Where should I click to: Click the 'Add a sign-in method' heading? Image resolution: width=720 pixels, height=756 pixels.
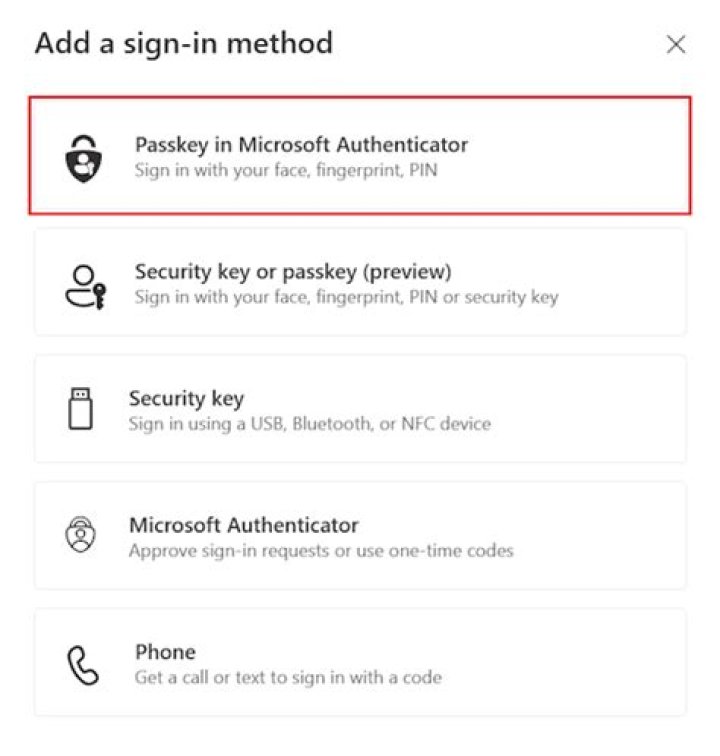(184, 44)
